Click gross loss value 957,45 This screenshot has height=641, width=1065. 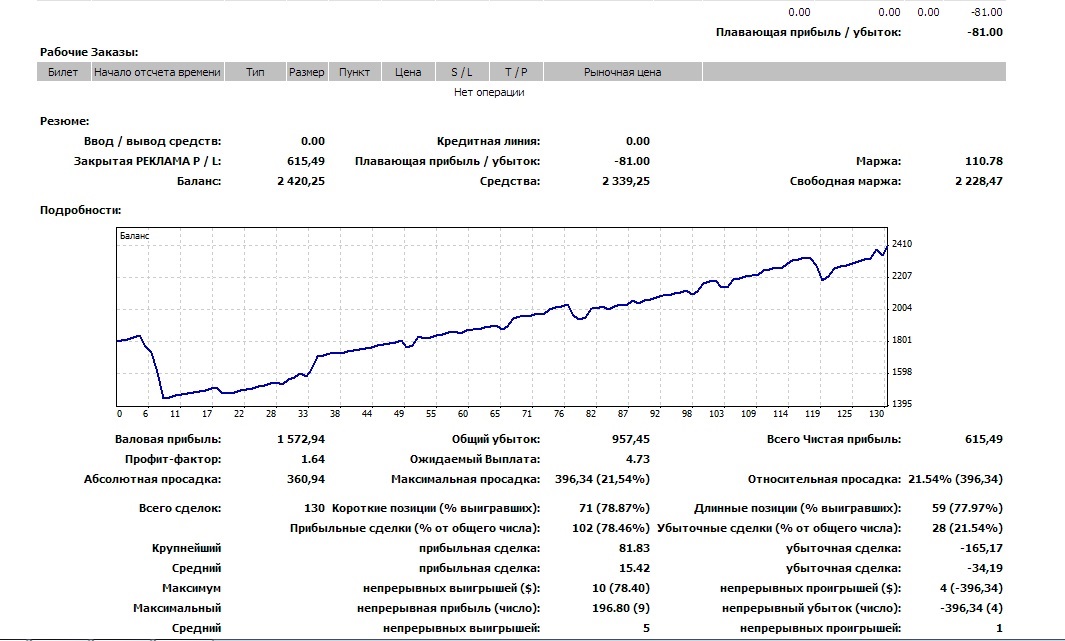tap(631, 439)
